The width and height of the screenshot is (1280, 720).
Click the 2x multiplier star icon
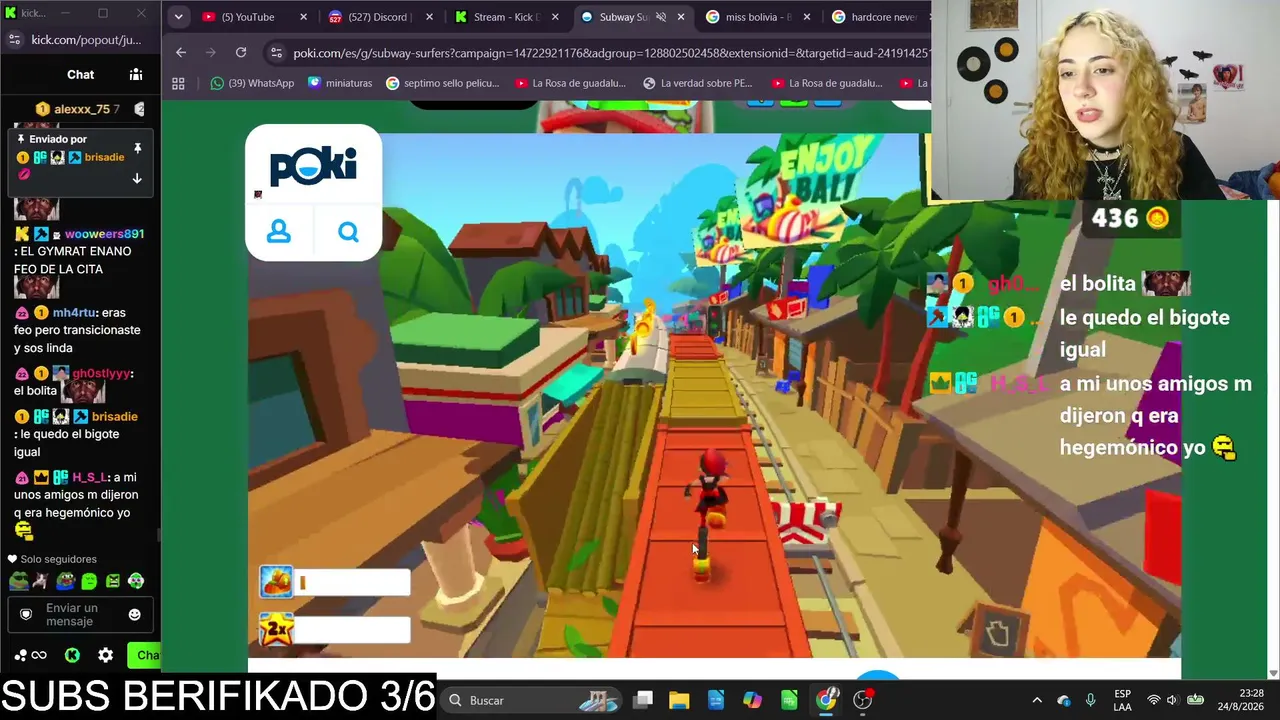point(277,630)
